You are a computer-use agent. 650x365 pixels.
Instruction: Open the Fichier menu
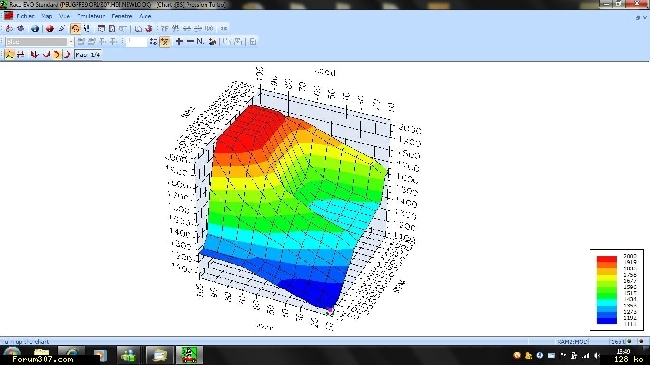coord(25,16)
